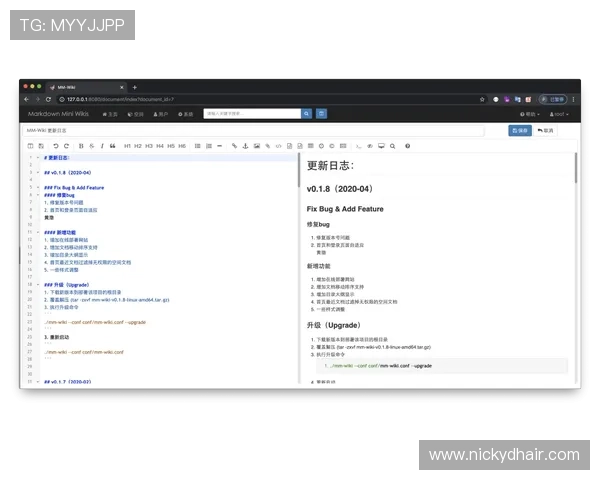This screenshot has height=480, width=600.
Task: Insert an unordered list
Action: (x=197, y=146)
